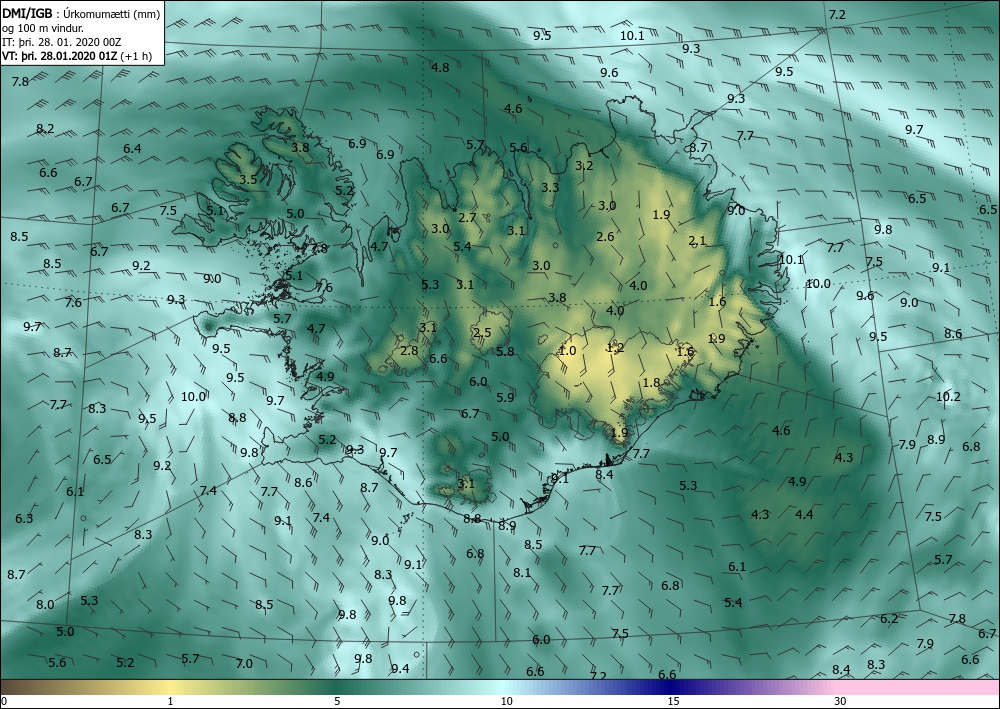This screenshot has width=1000, height=709.
Task: Click the map value 2.5
Action: coord(482,332)
